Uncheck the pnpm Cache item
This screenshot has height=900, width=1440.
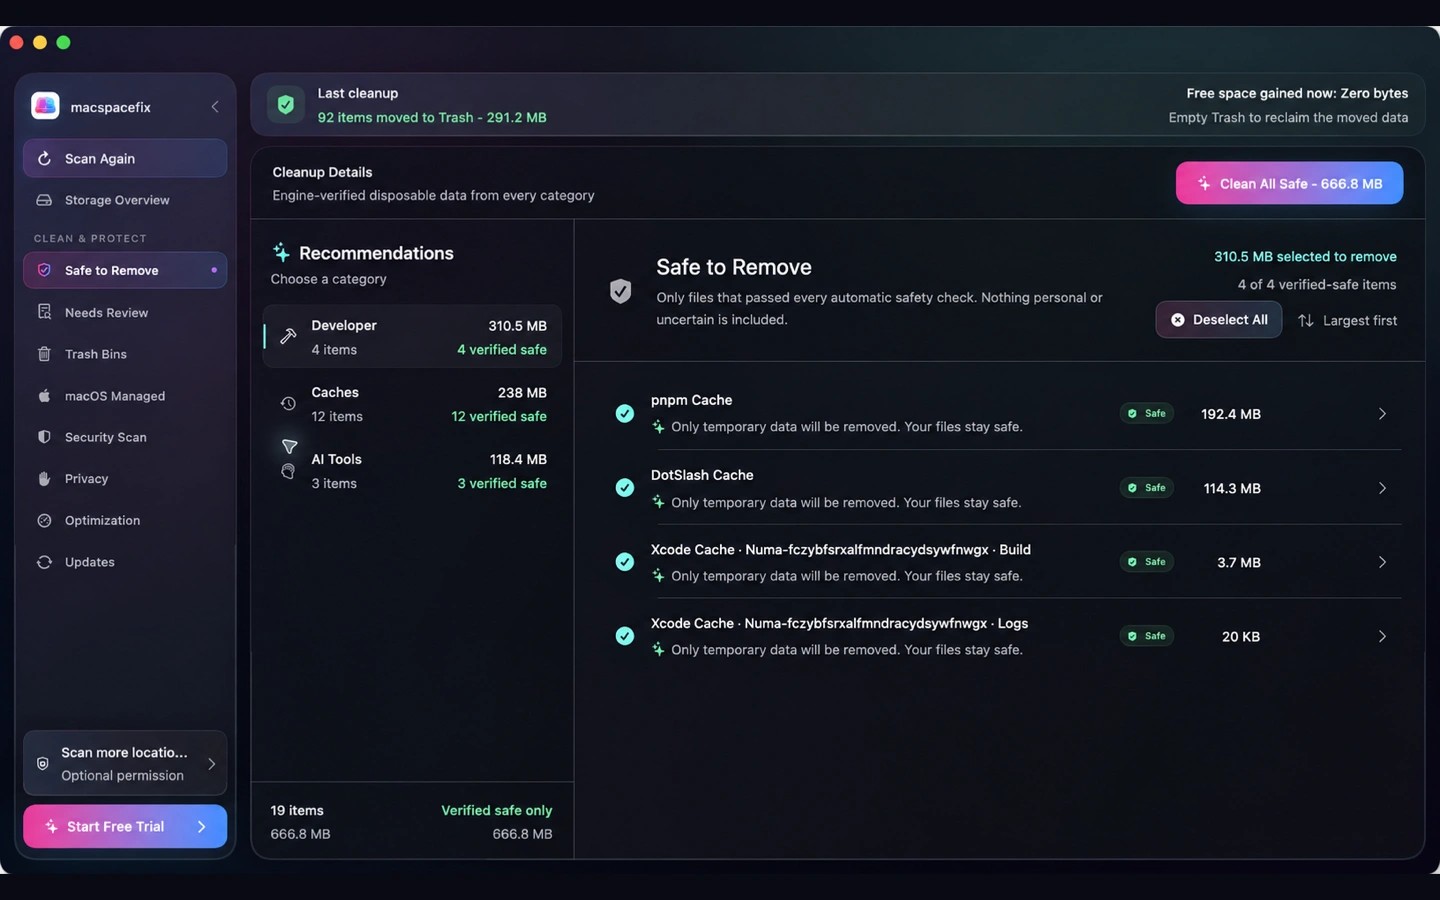(625, 413)
